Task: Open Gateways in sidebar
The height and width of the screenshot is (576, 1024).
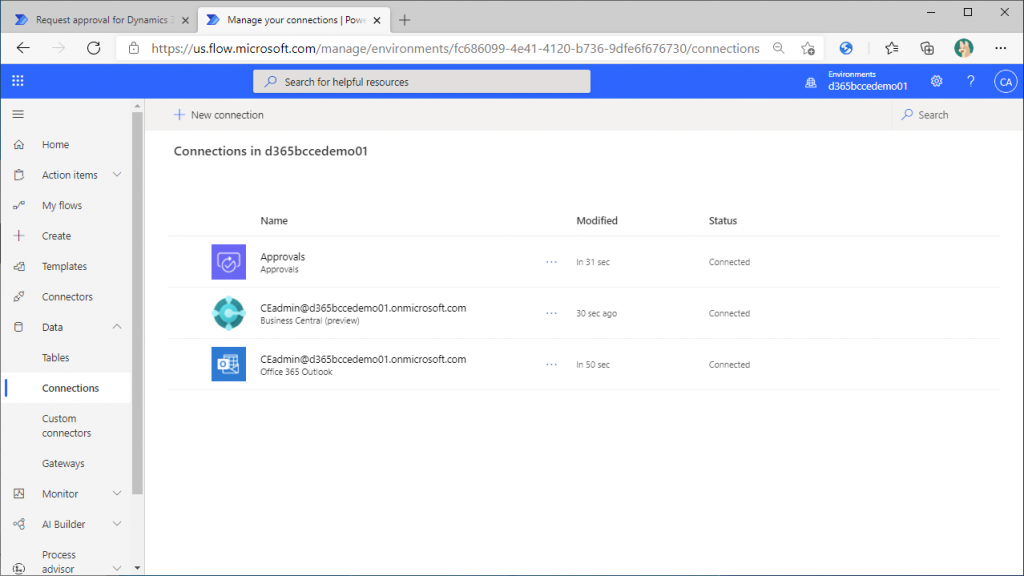Action: [63, 464]
